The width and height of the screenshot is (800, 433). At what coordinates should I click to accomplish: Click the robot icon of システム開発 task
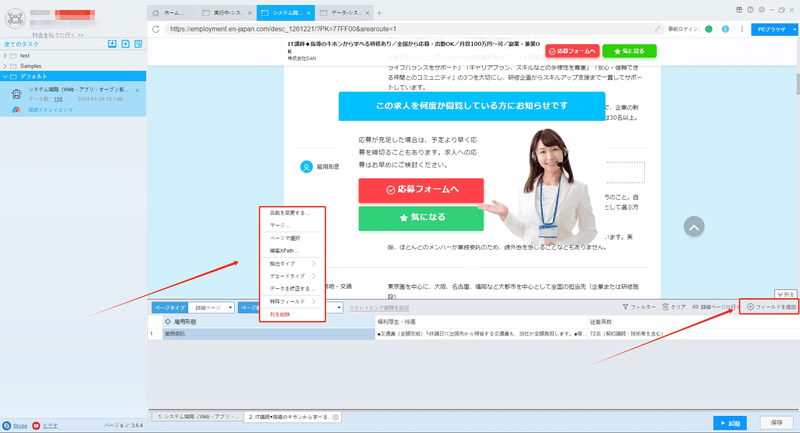pos(16,94)
